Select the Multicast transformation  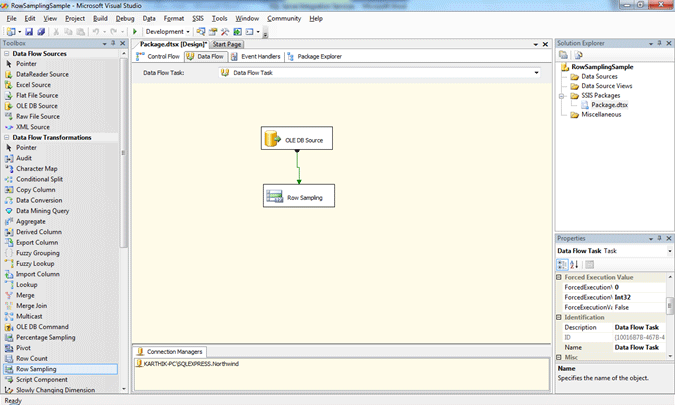tap(29, 316)
